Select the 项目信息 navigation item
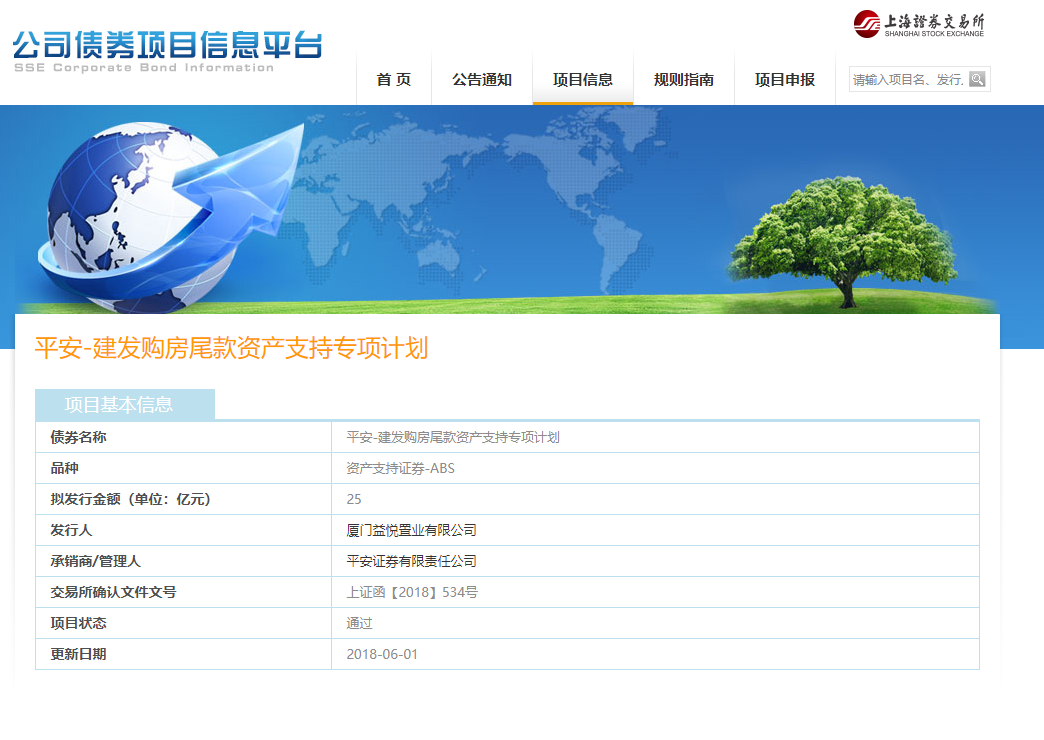The image size is (1044, 740). pos(583,80)
